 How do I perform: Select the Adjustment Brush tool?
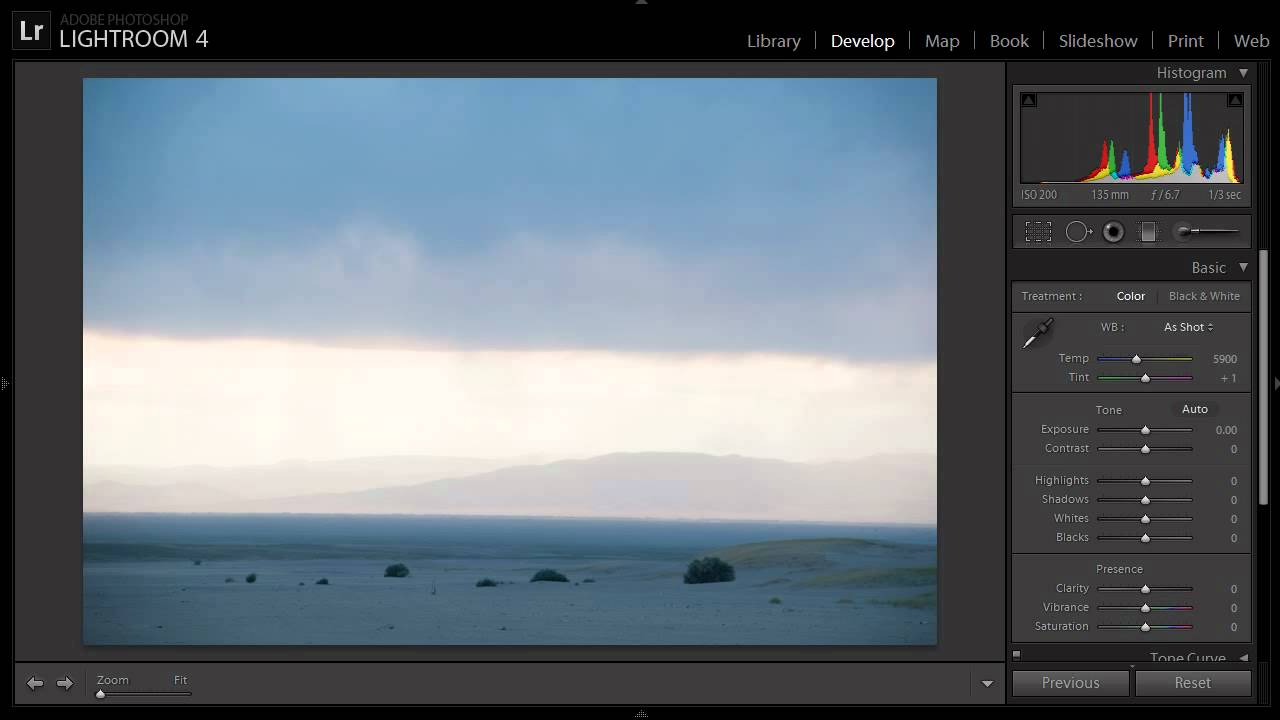pos(1207,232)
